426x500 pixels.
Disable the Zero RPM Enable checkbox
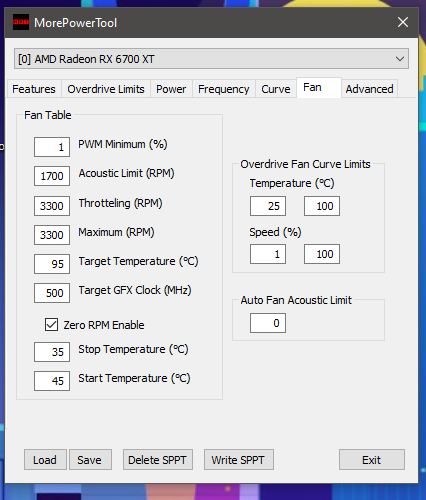51,324
